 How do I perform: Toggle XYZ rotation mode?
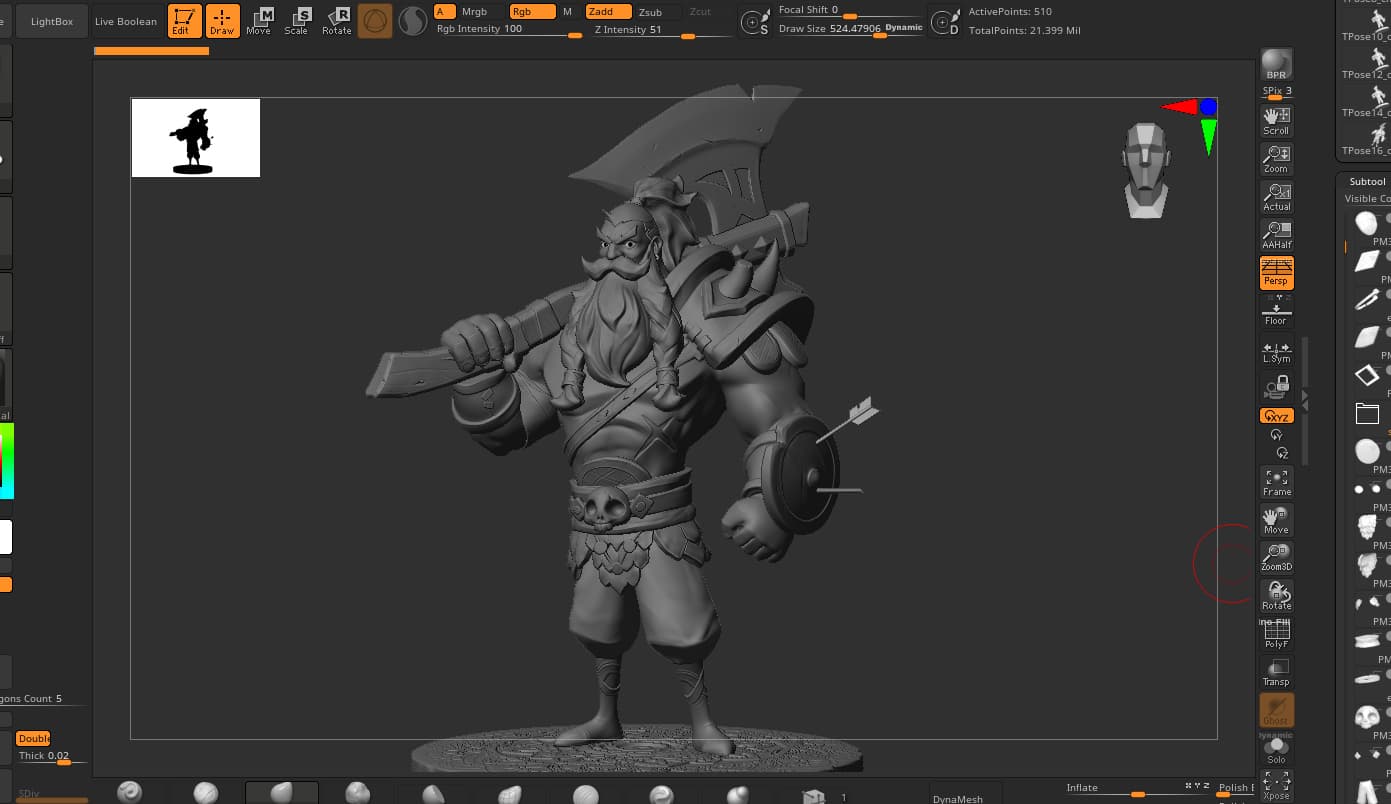click(x=1277, y=416)
